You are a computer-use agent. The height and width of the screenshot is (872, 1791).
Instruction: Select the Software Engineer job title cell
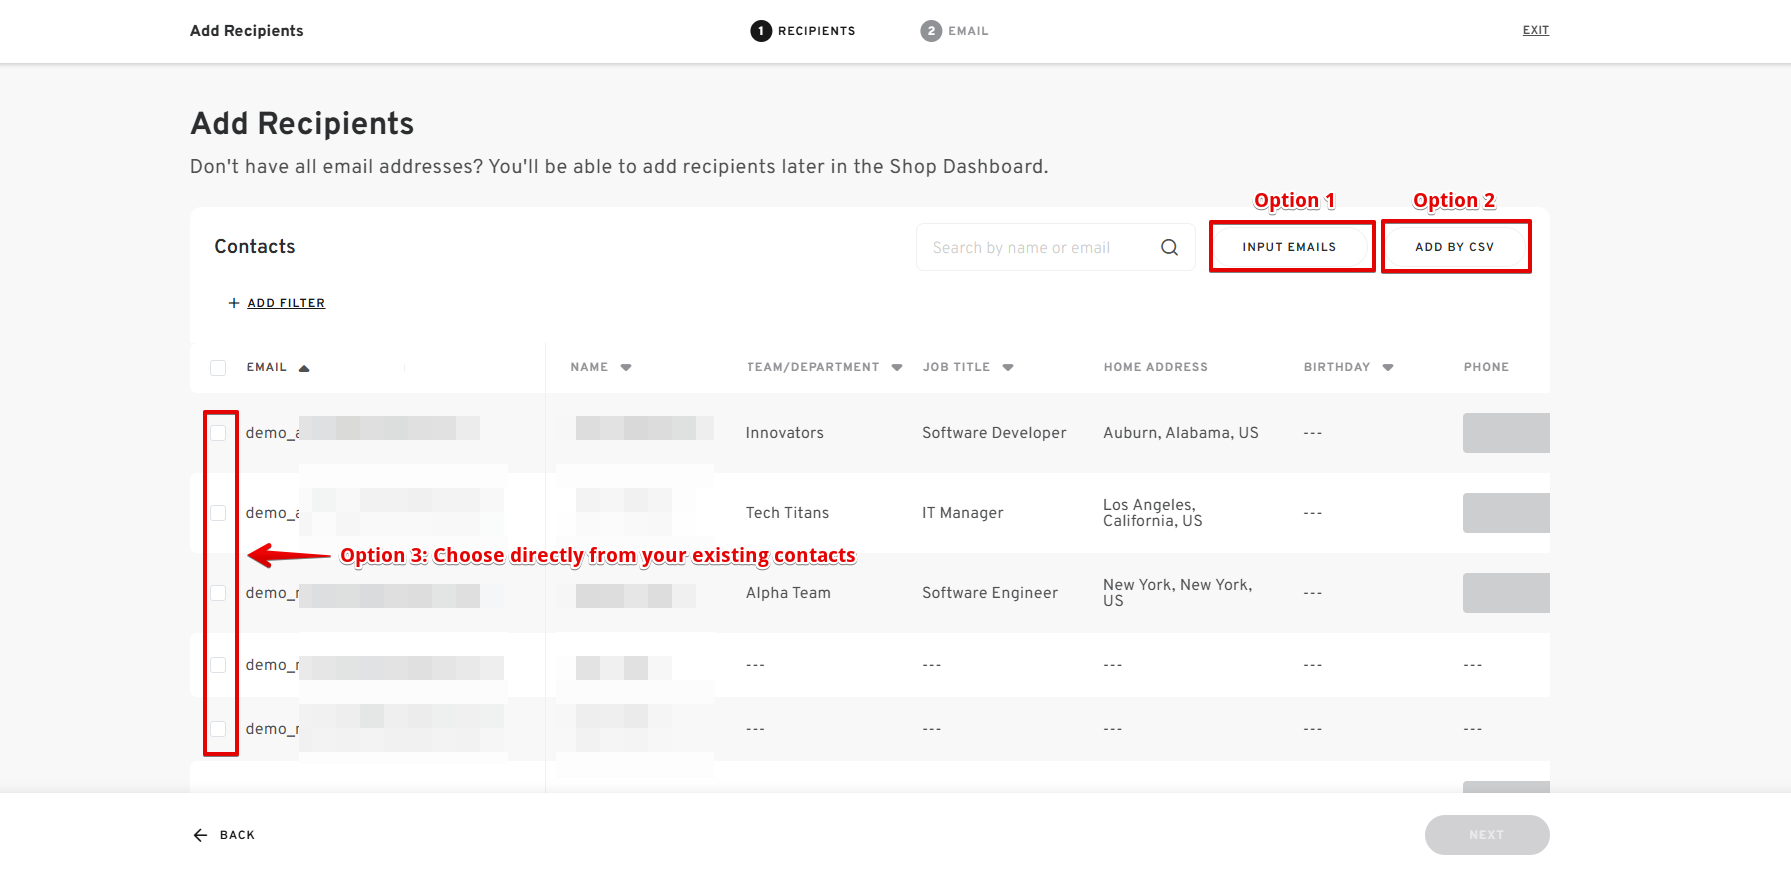990,593
